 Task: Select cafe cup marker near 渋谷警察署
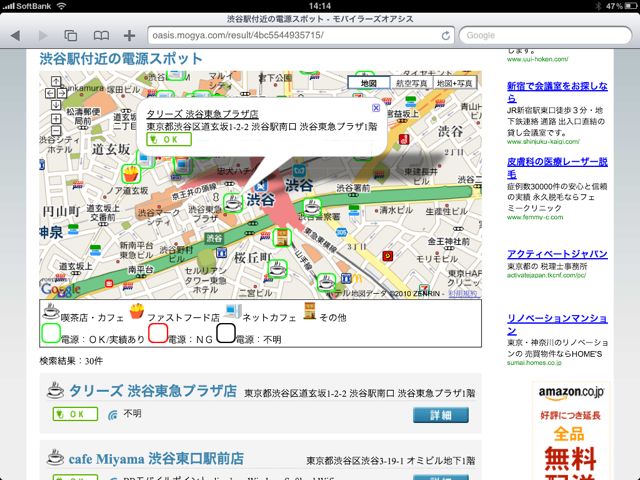tap(312, 207)
